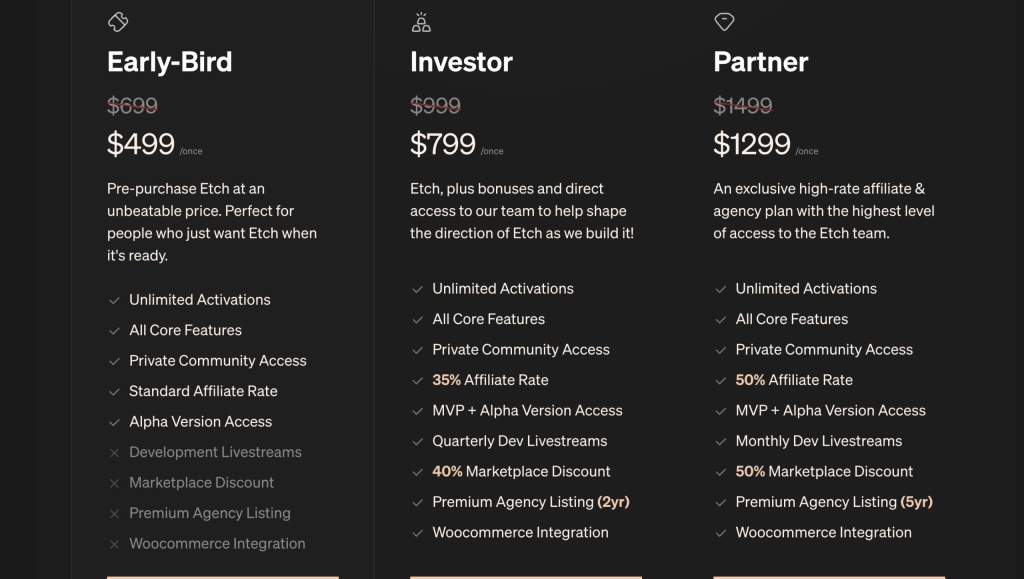Click the ticket icon above Early-Bird
Viewport: 1024px width, 579px height.
(x=118, y=22)
